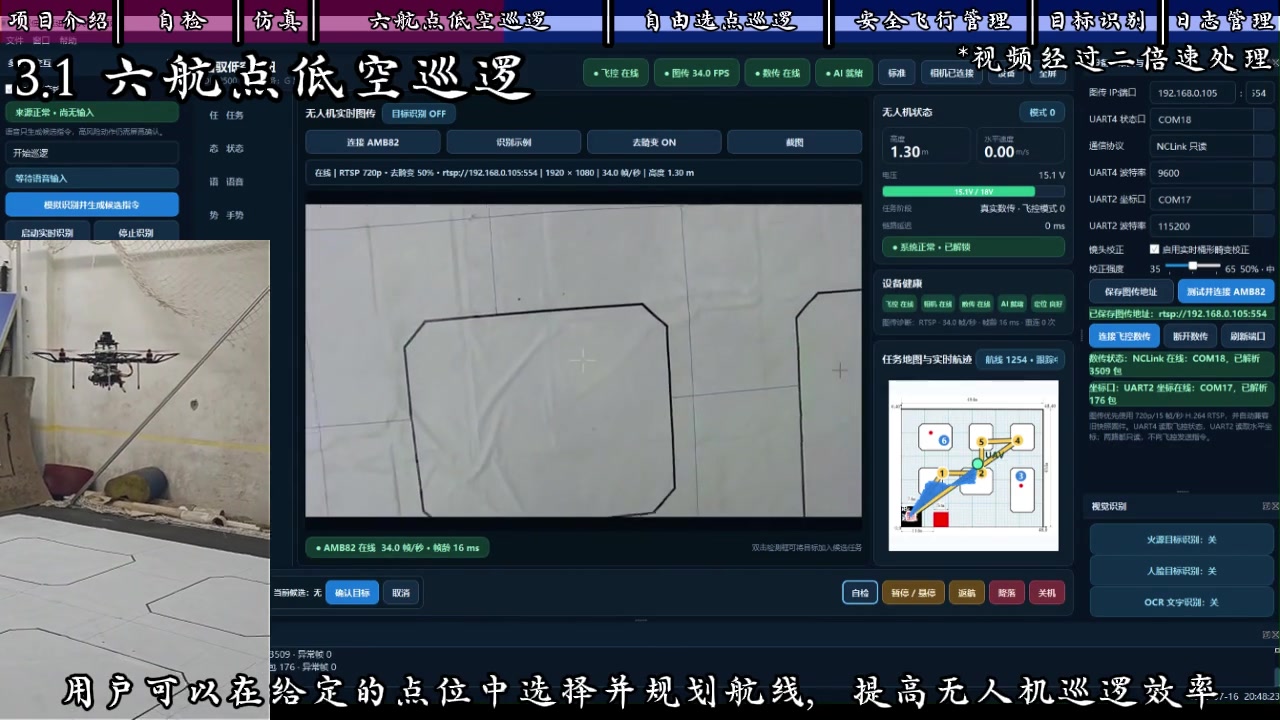The image size is (1280, 720).
Task: Select the 任务 item in the side navigation
Action: pos(227,115)
